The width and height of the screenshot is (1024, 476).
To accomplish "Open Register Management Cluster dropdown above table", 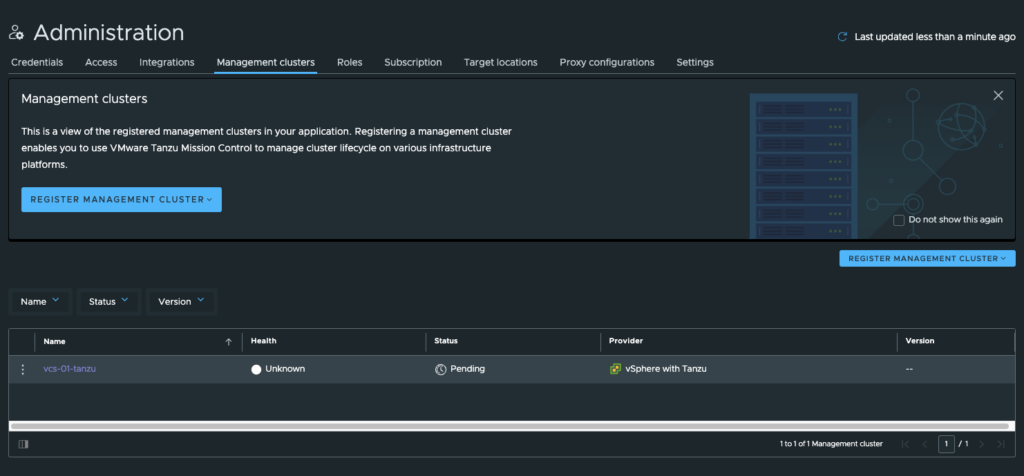I will [927, 259].
